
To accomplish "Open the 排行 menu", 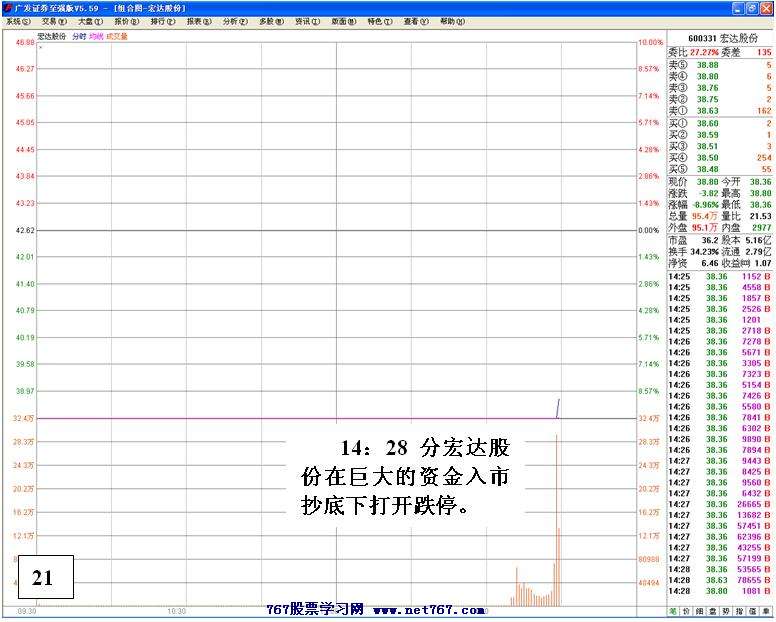I will point(163,22).
